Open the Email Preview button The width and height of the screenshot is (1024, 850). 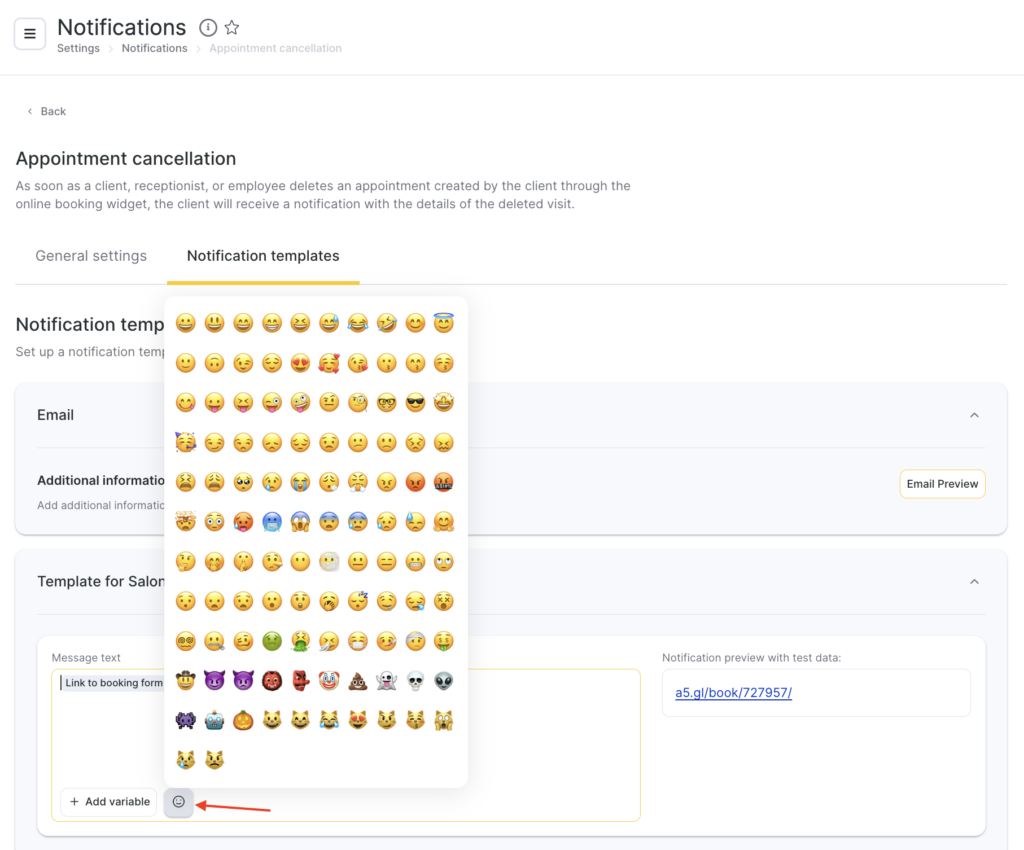tap(942, 484)
